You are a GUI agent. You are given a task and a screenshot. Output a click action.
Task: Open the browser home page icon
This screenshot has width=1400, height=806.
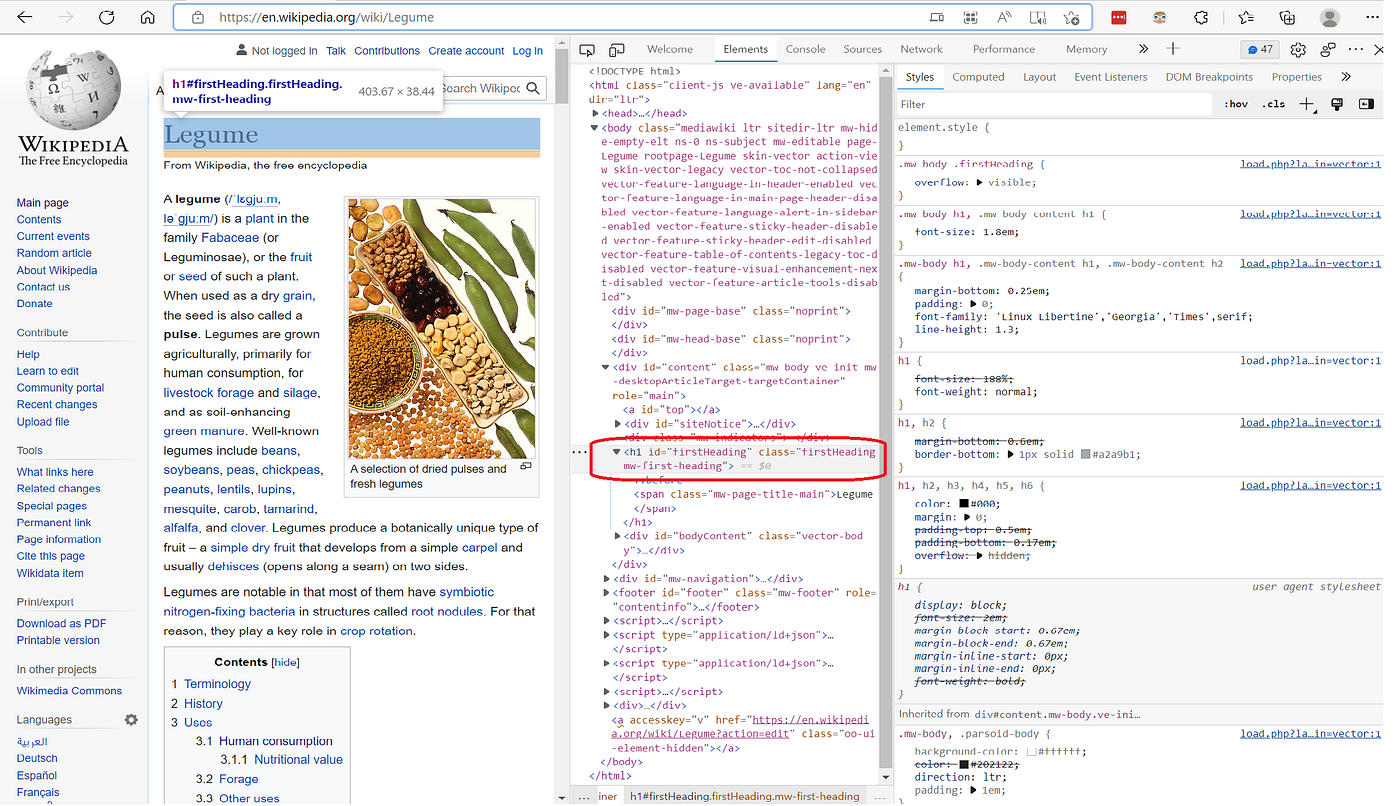click(147, 17)
